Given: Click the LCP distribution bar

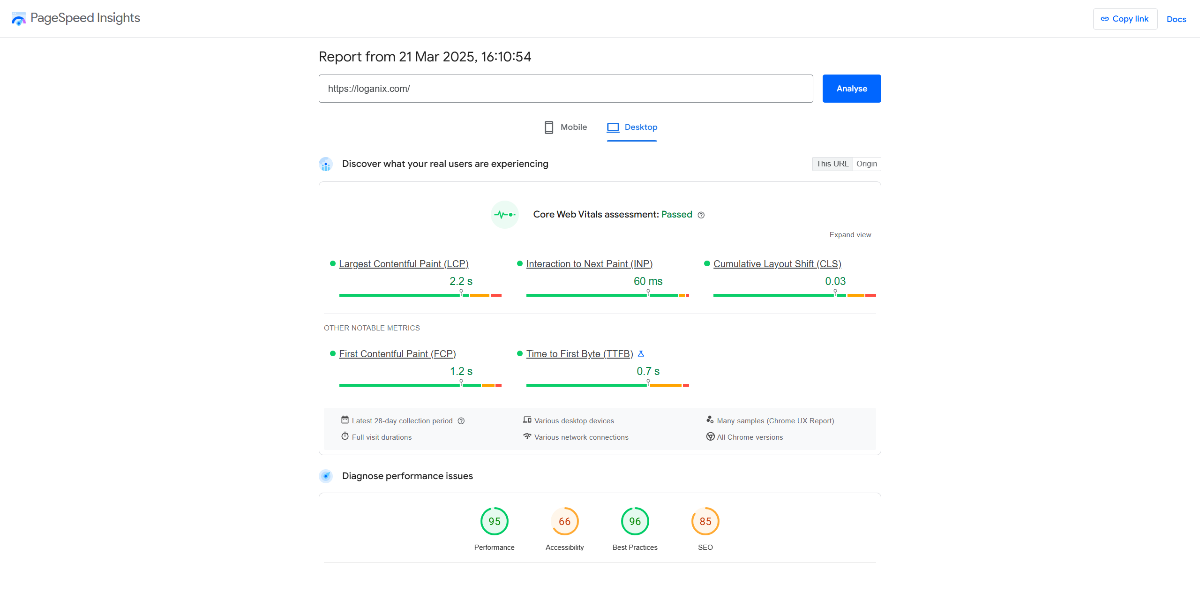Looking at the screenshot, I should [420, 295].
